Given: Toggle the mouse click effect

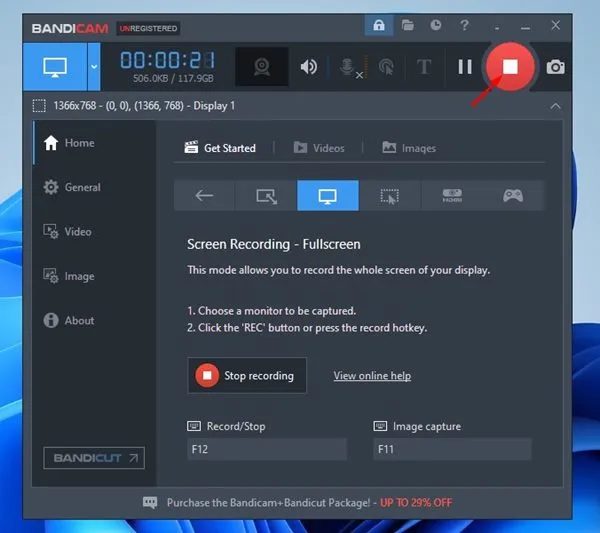Looking at the screenshot, I should pos(386,67).
